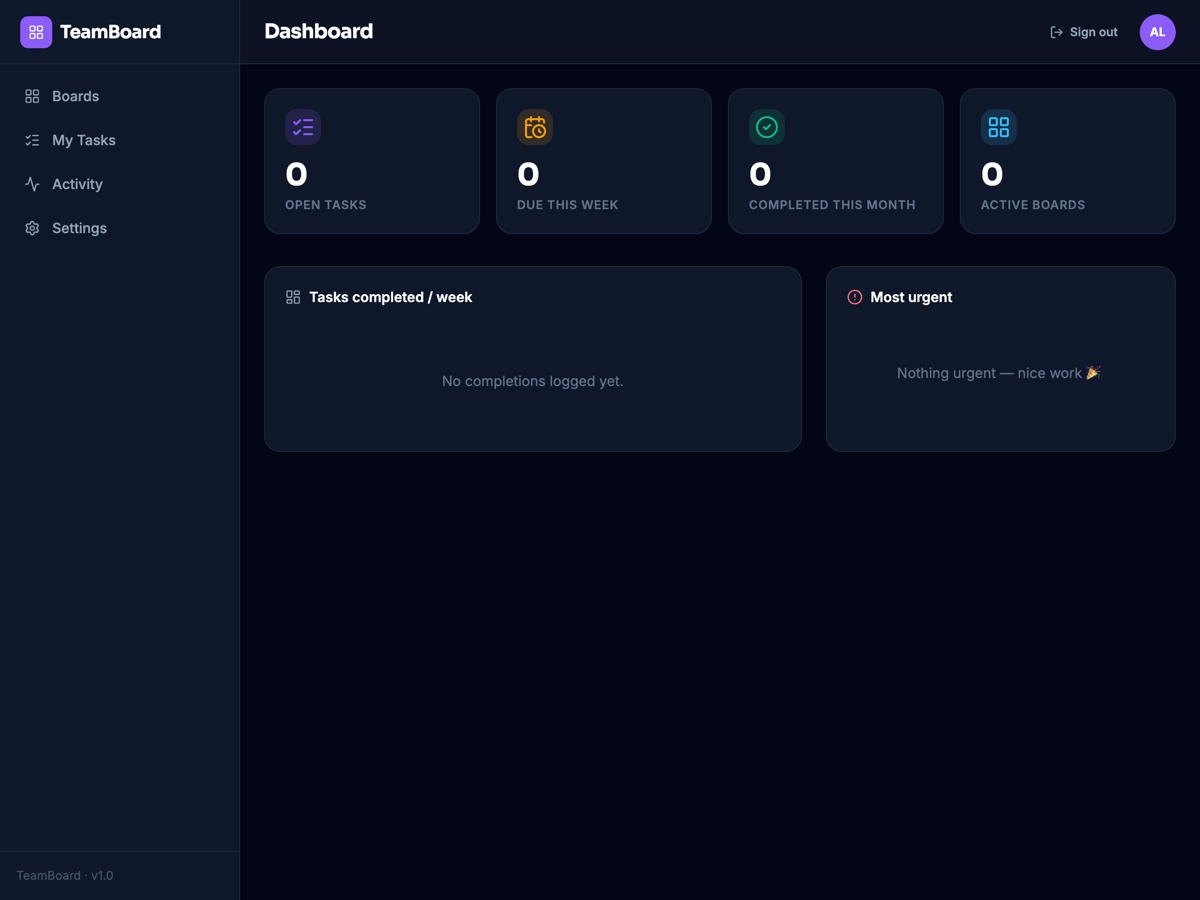Click the Due This Week calendar icon
This screenshot has height=900, width=1200.
pos(535,127)
